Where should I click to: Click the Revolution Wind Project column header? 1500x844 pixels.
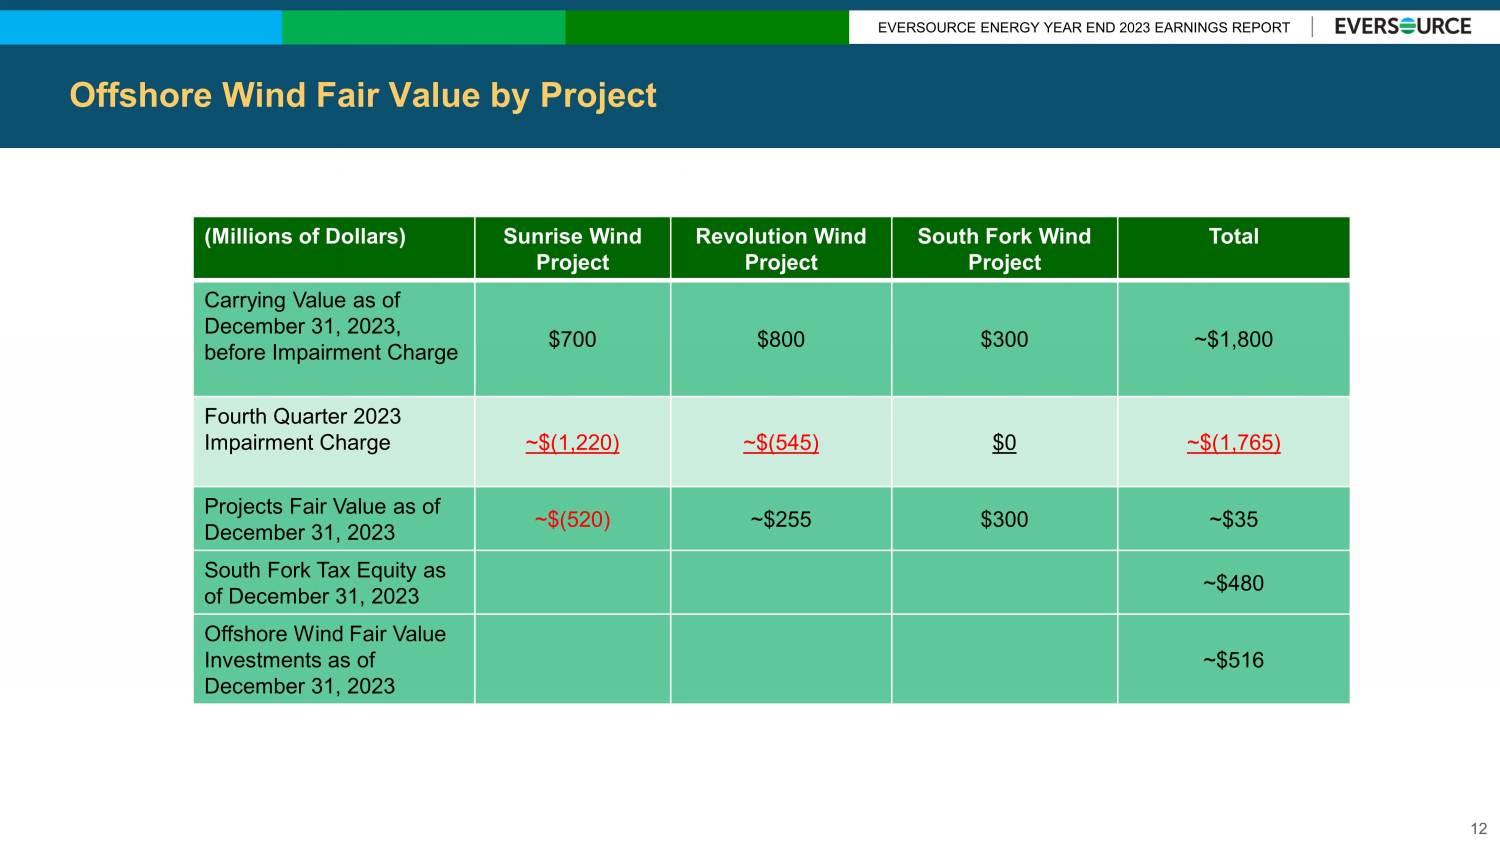[x=780, y=249]
